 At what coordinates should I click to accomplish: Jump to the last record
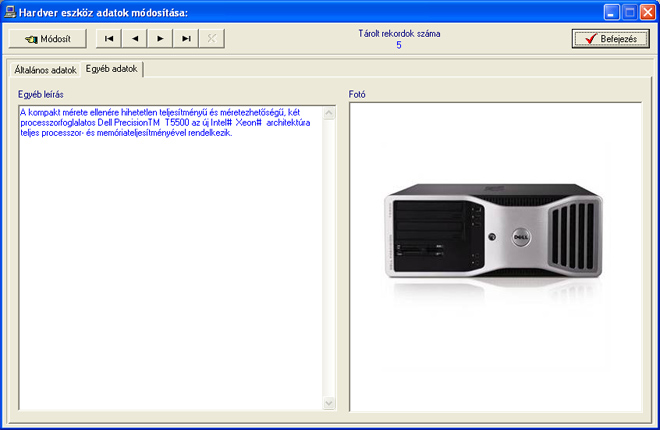coord(186,39)
